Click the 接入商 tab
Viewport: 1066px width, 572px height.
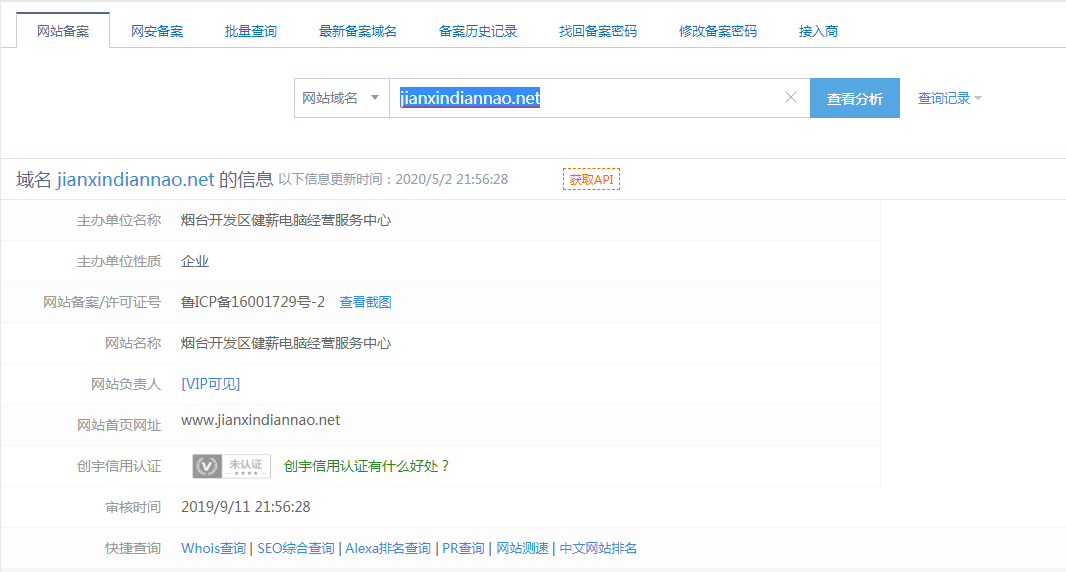tap(818, 31)
